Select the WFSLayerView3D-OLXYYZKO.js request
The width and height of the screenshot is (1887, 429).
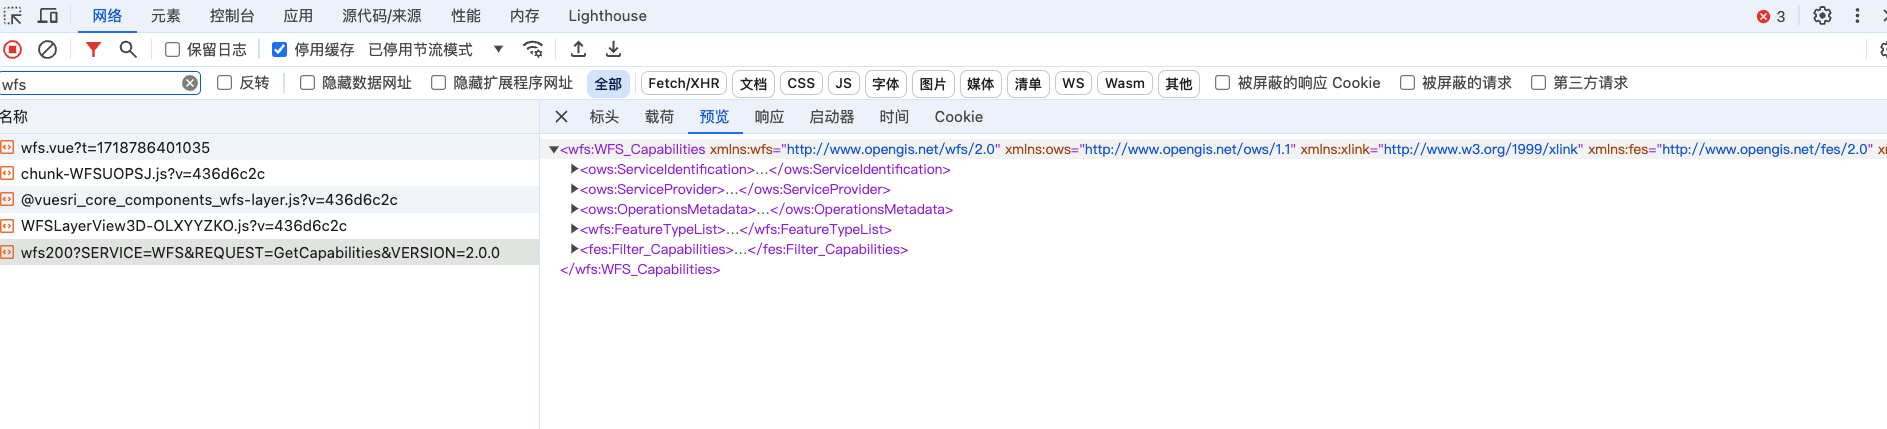pos(269,226)
